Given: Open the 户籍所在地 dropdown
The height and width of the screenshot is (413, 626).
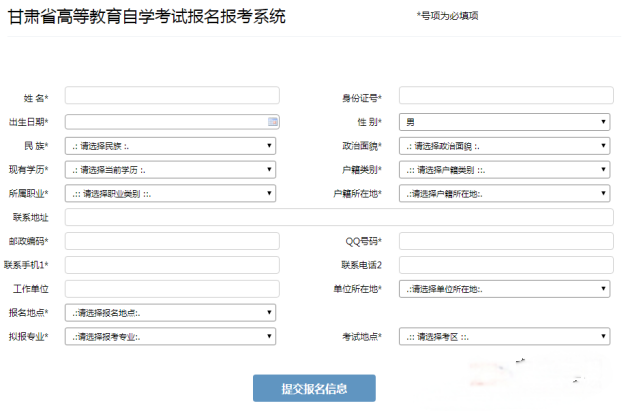Looking at the screenshot, I should click(505, 193).
